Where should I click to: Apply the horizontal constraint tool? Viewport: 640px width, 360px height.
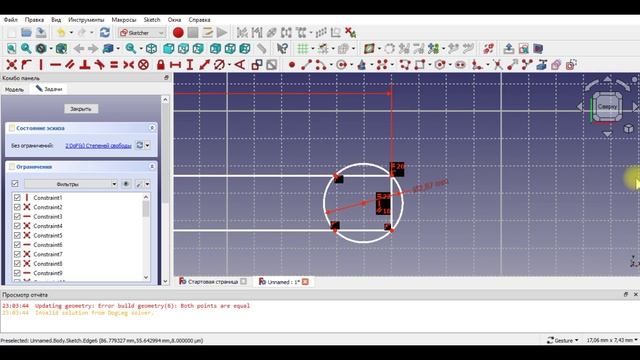click(x=56, y=64)
